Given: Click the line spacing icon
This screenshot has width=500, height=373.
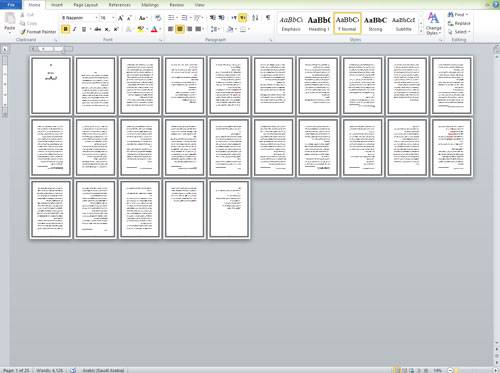Looking at the screenshot, I should click(x=214, y=29).
